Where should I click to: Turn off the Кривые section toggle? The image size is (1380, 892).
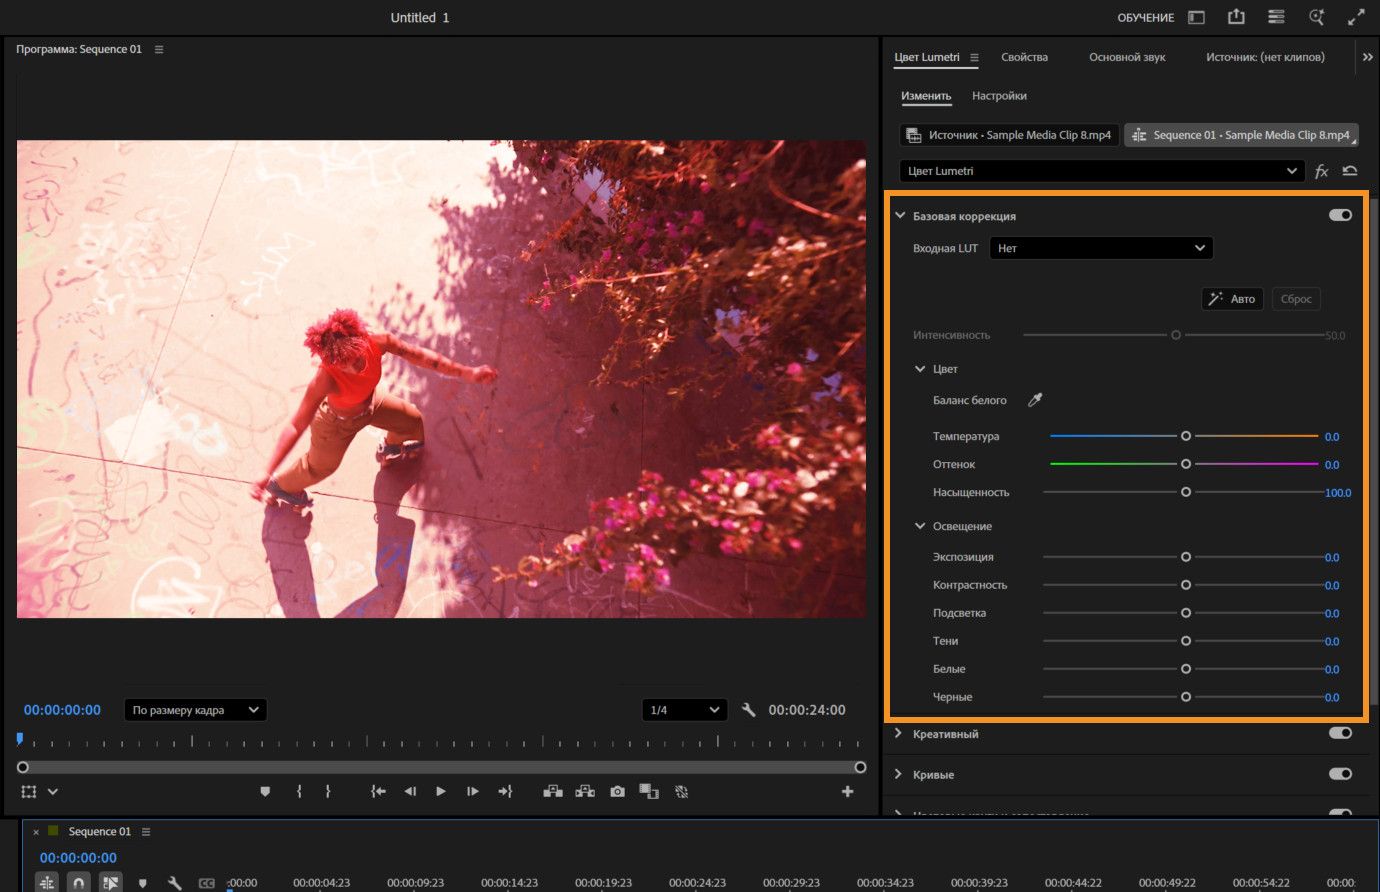coord(1340,773)
